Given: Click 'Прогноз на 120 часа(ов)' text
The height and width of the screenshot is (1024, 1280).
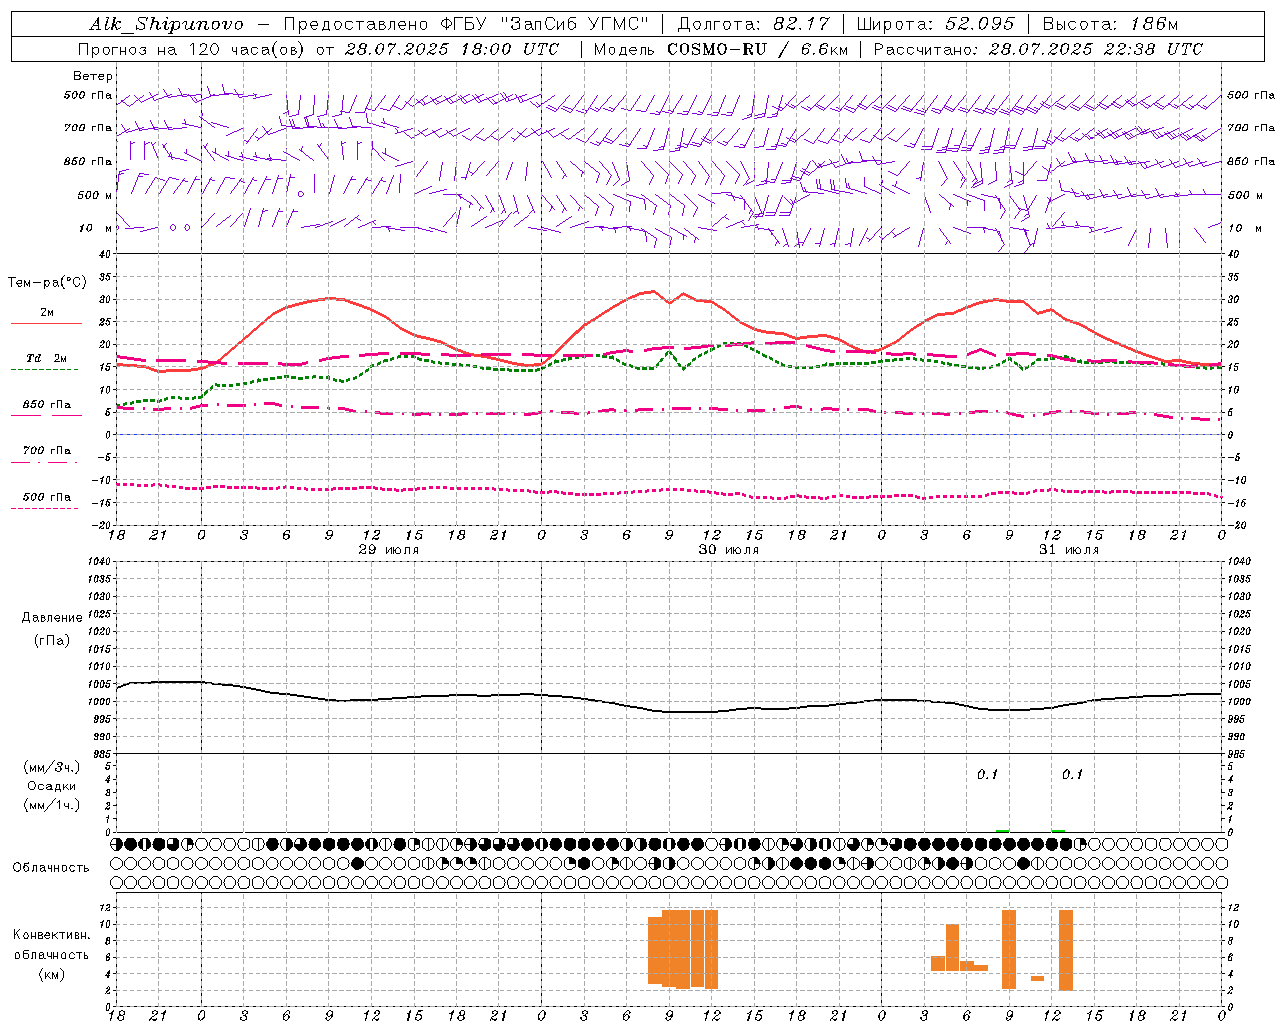Looking at the screenshot, I should coord(192,49).
